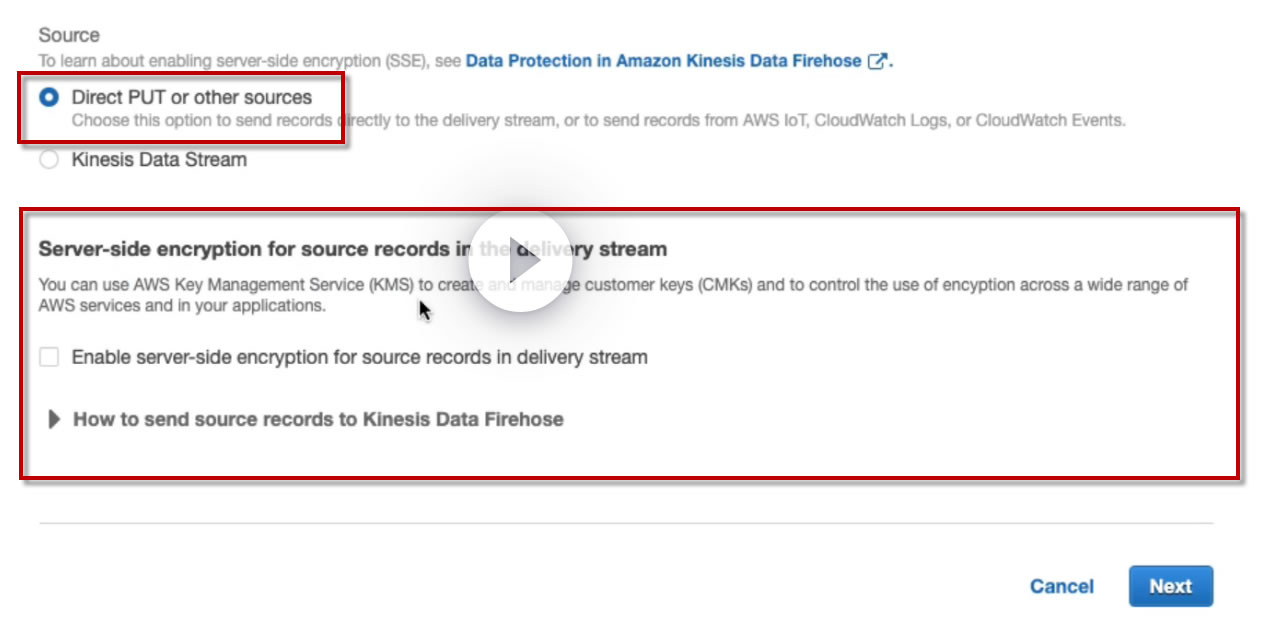Click the horizontal divider above Cancel
This screenshot has width=1265, height=628.
click(x=625, y=523)
